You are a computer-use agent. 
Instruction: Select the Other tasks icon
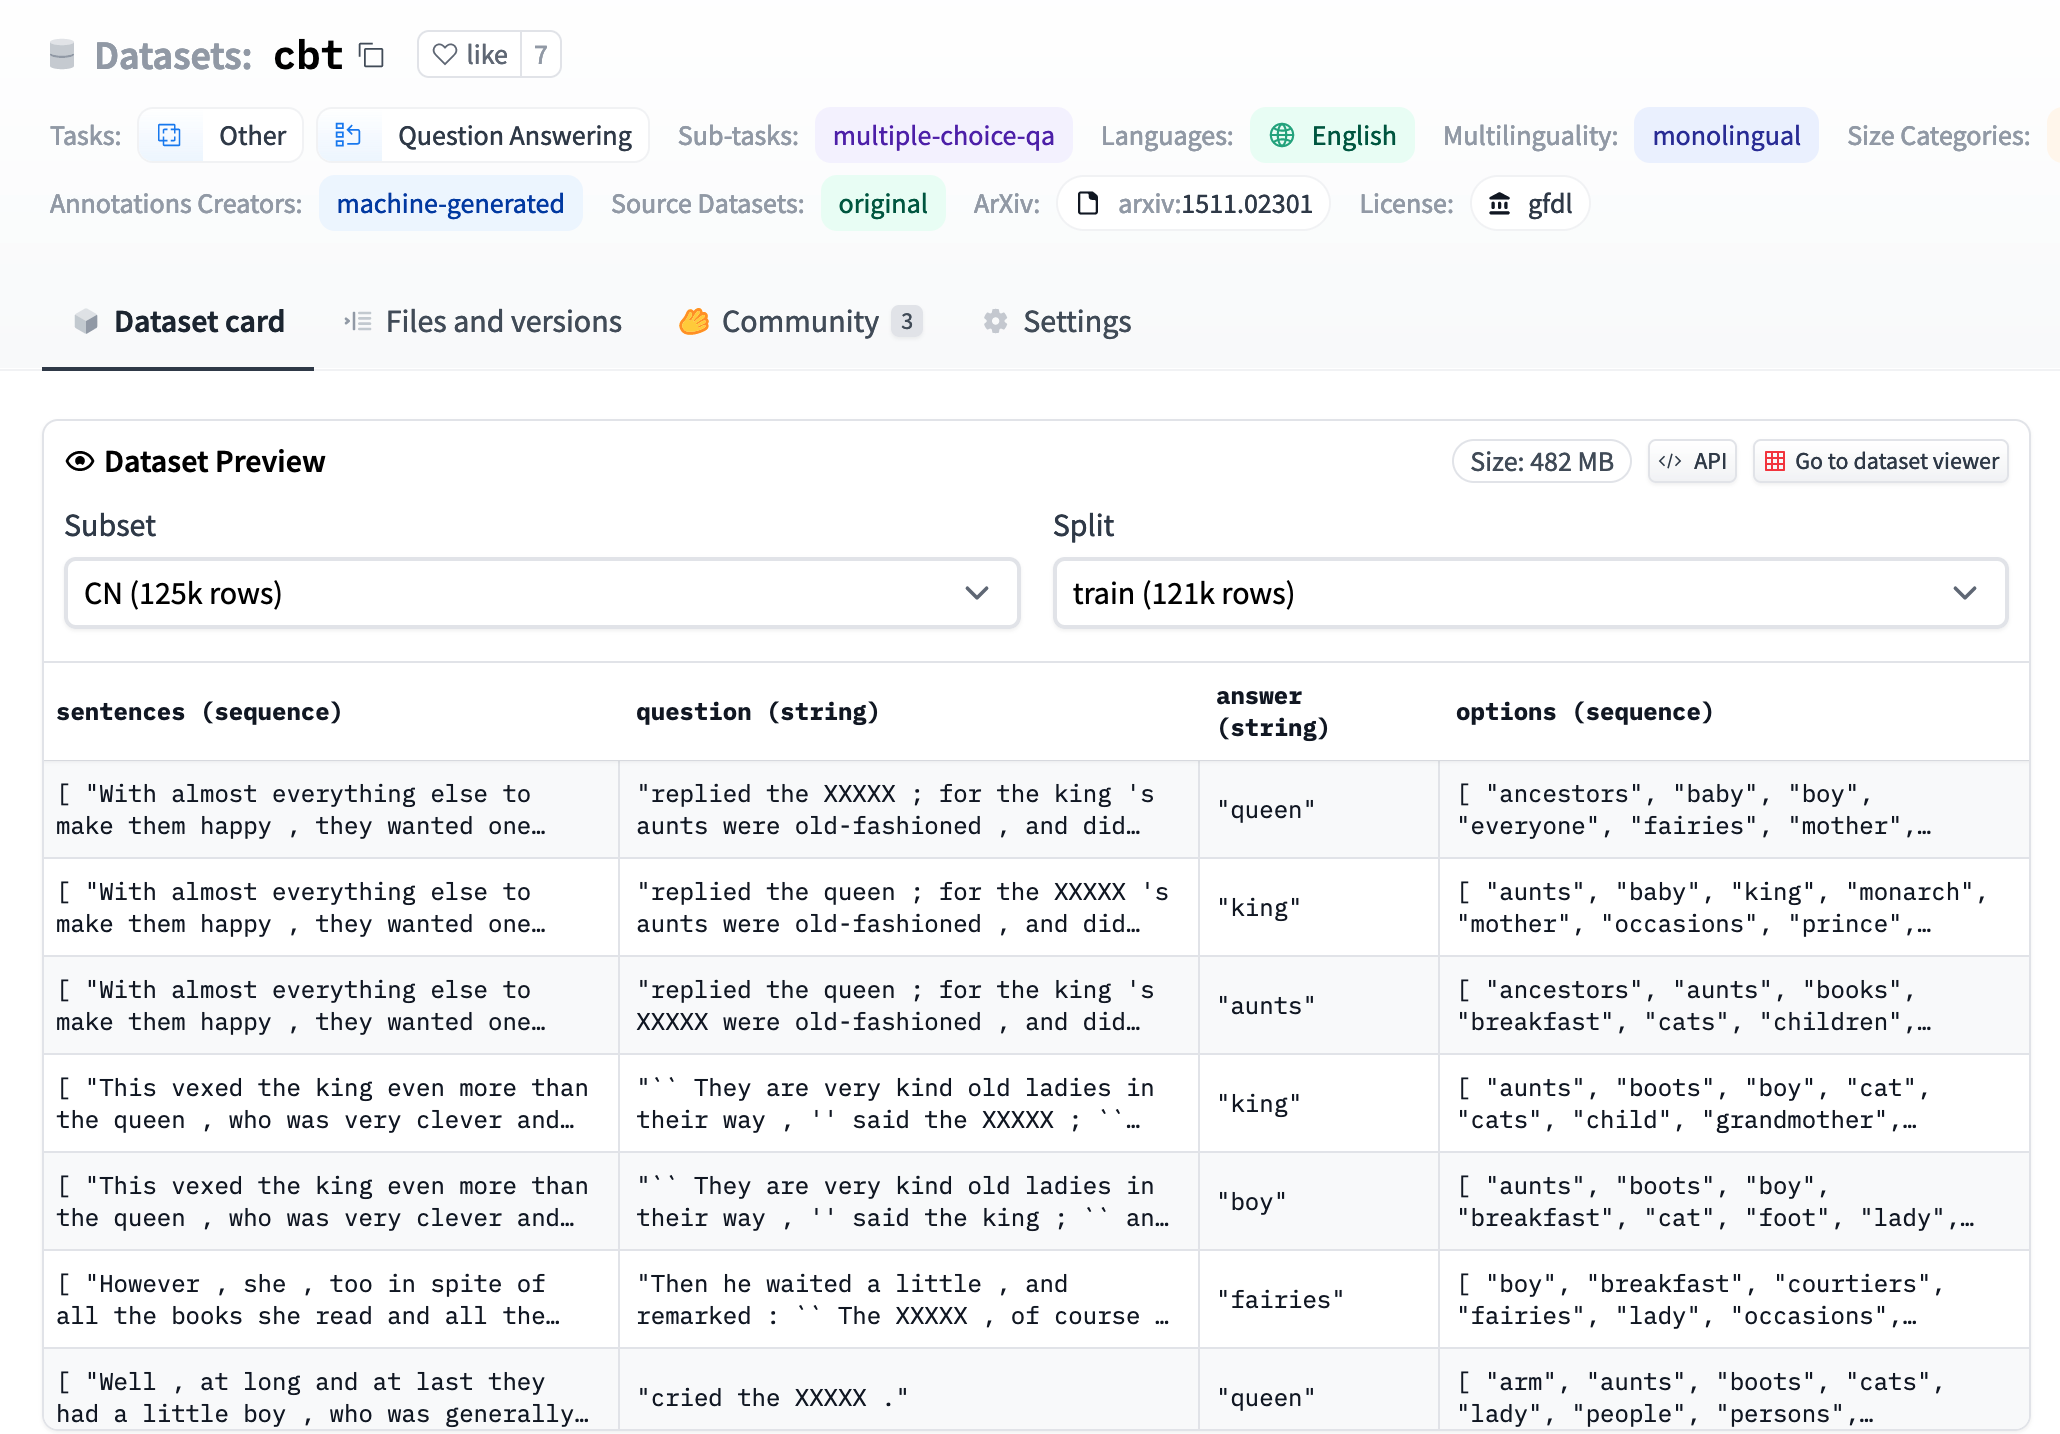coord(170,135)
